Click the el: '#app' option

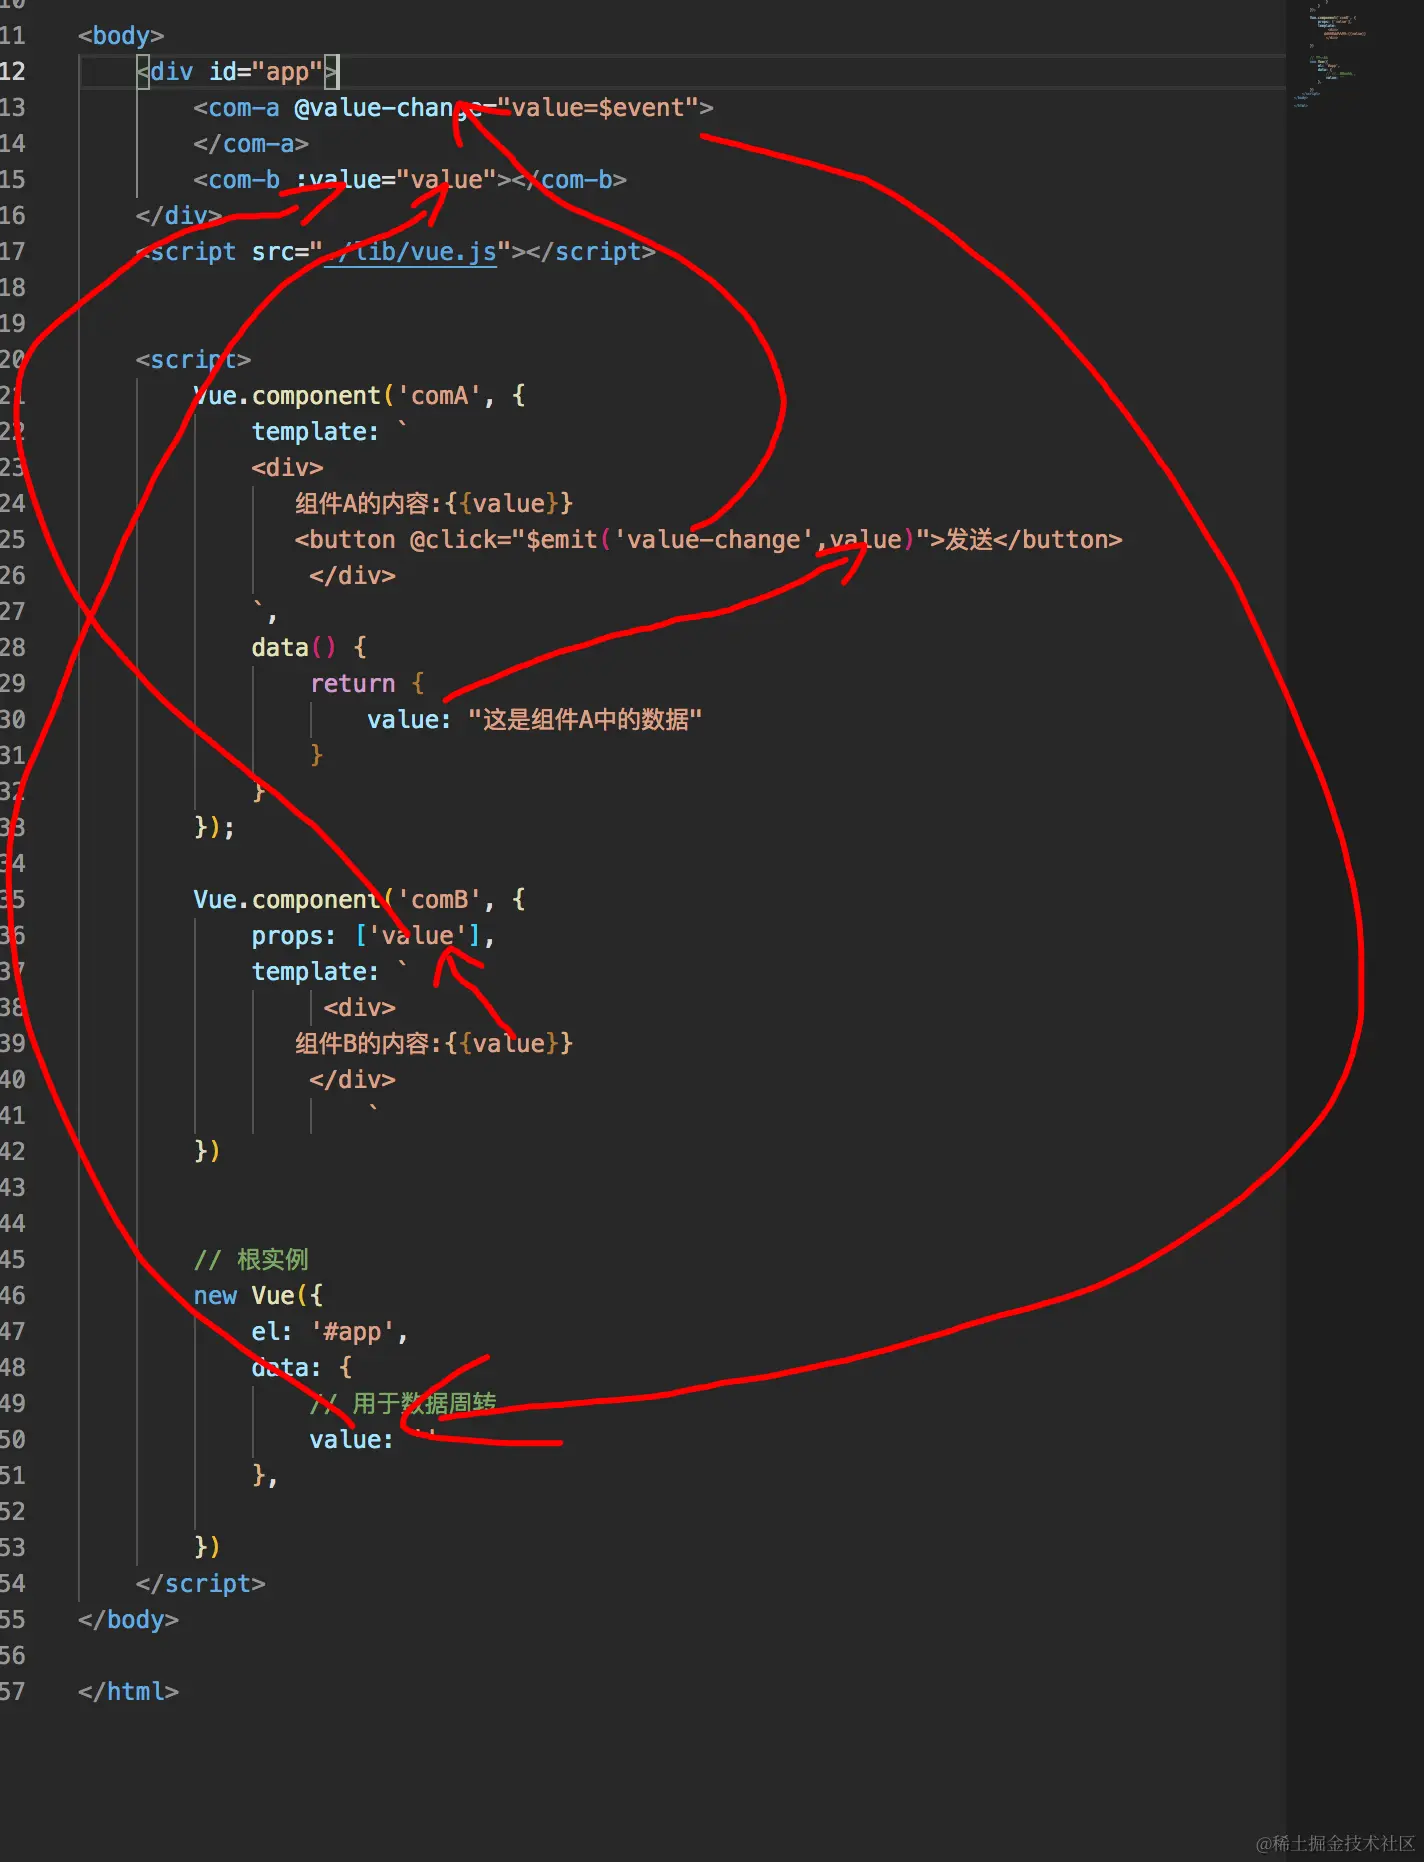[330, 1332]
